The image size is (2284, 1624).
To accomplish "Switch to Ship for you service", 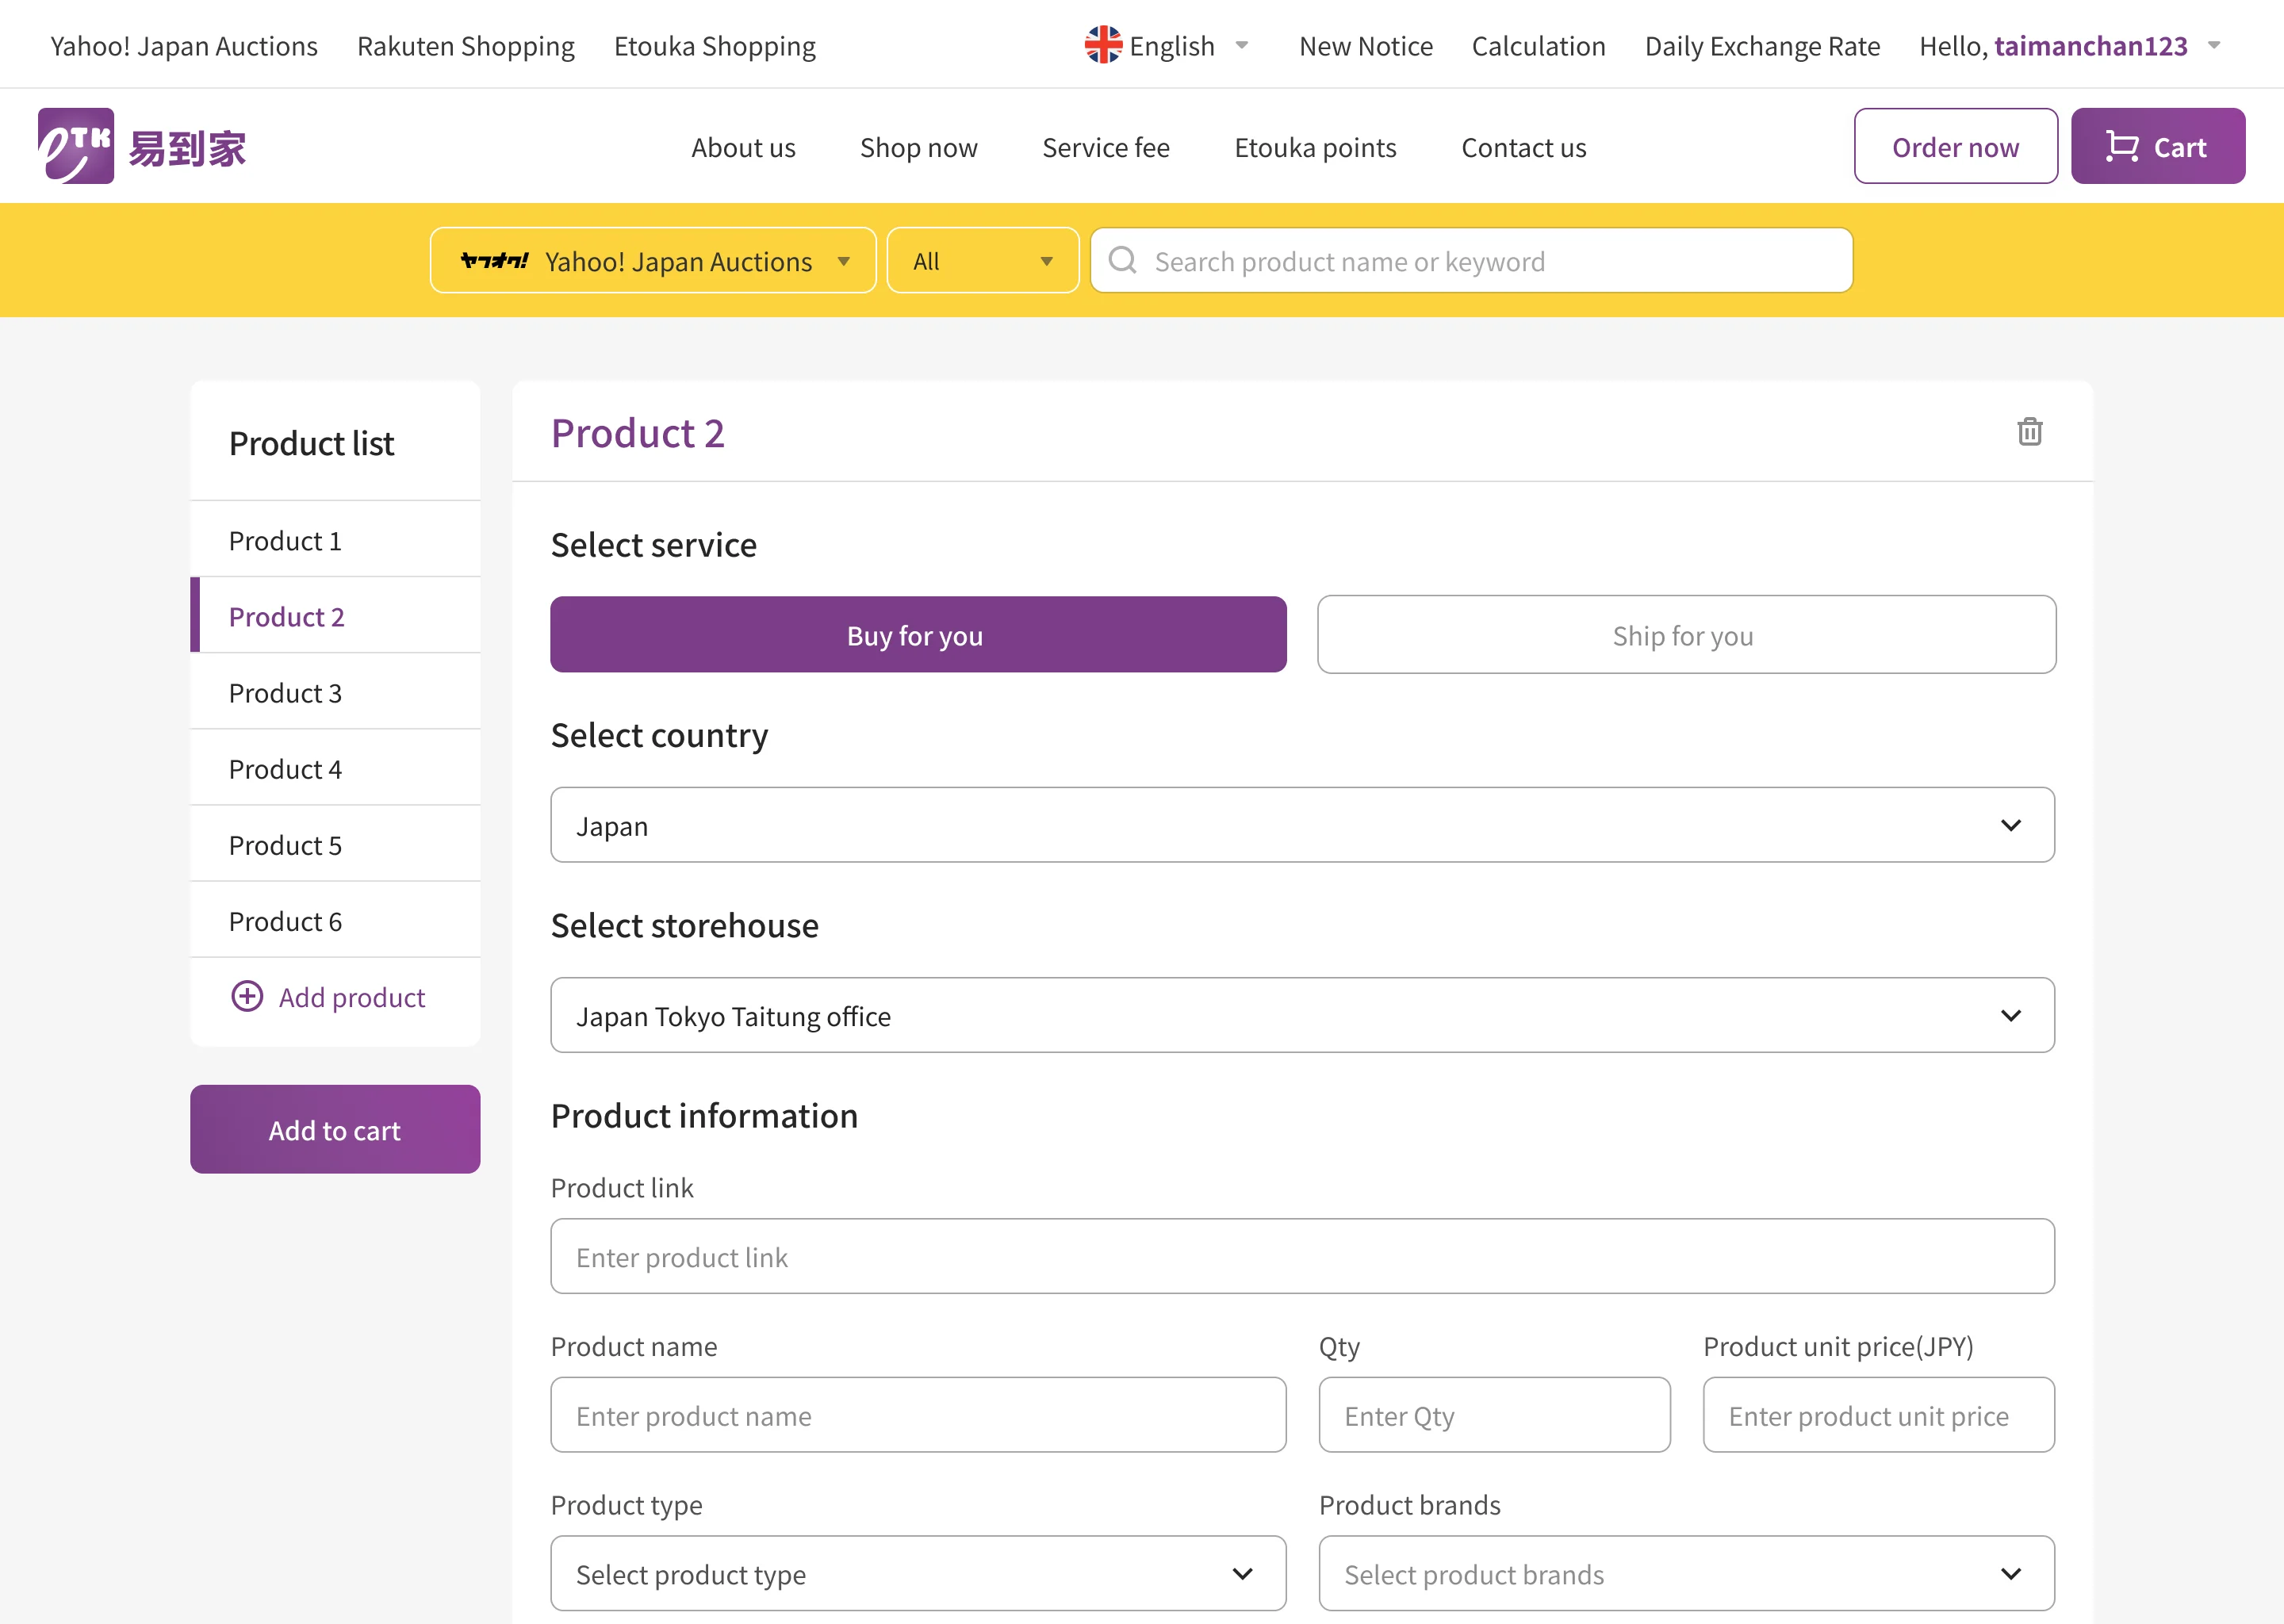I will 1685,635.
